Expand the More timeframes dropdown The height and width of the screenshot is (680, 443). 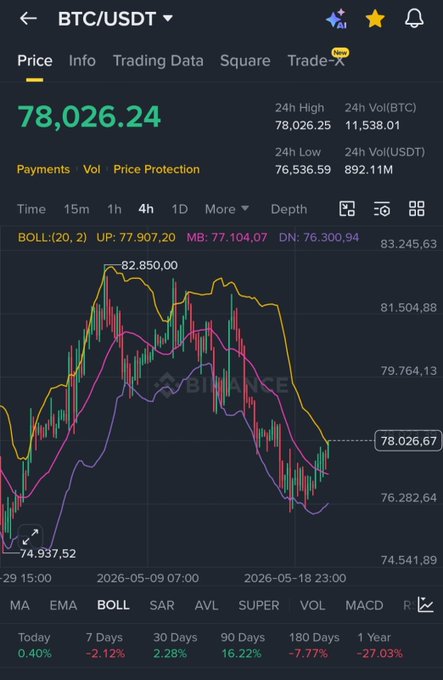[x=227, y=209]
